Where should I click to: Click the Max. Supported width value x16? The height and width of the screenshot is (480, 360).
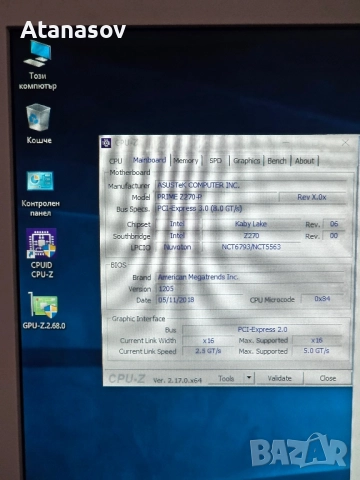317,340
